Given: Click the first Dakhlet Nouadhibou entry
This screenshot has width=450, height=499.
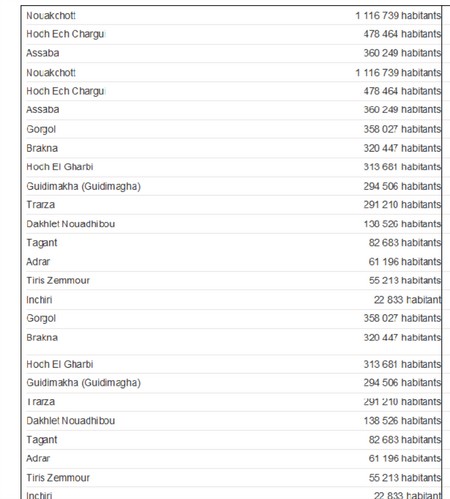Looking at the screenshot, I should click(71, 224).
